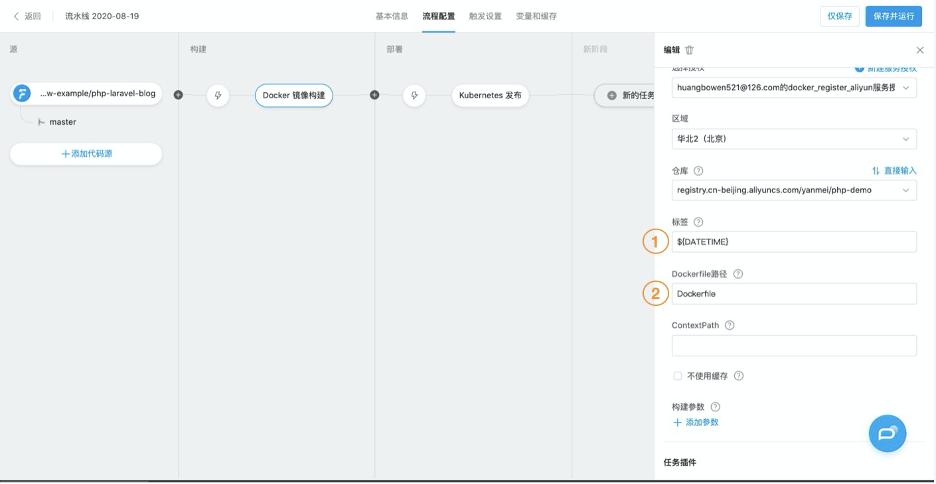
Task: Select the Docker 镜像构建 task
Action: click(x=294, y=95)
